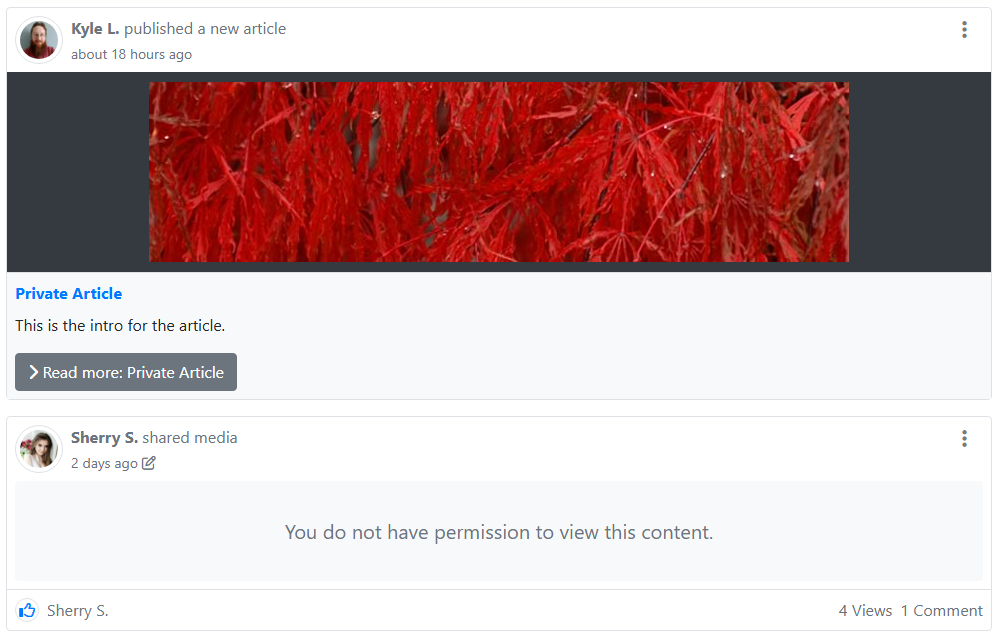Image resolution: width=999 pixels, height=637 pixels.
Task: Click the red leaves article image
Action: click(498, 172)
